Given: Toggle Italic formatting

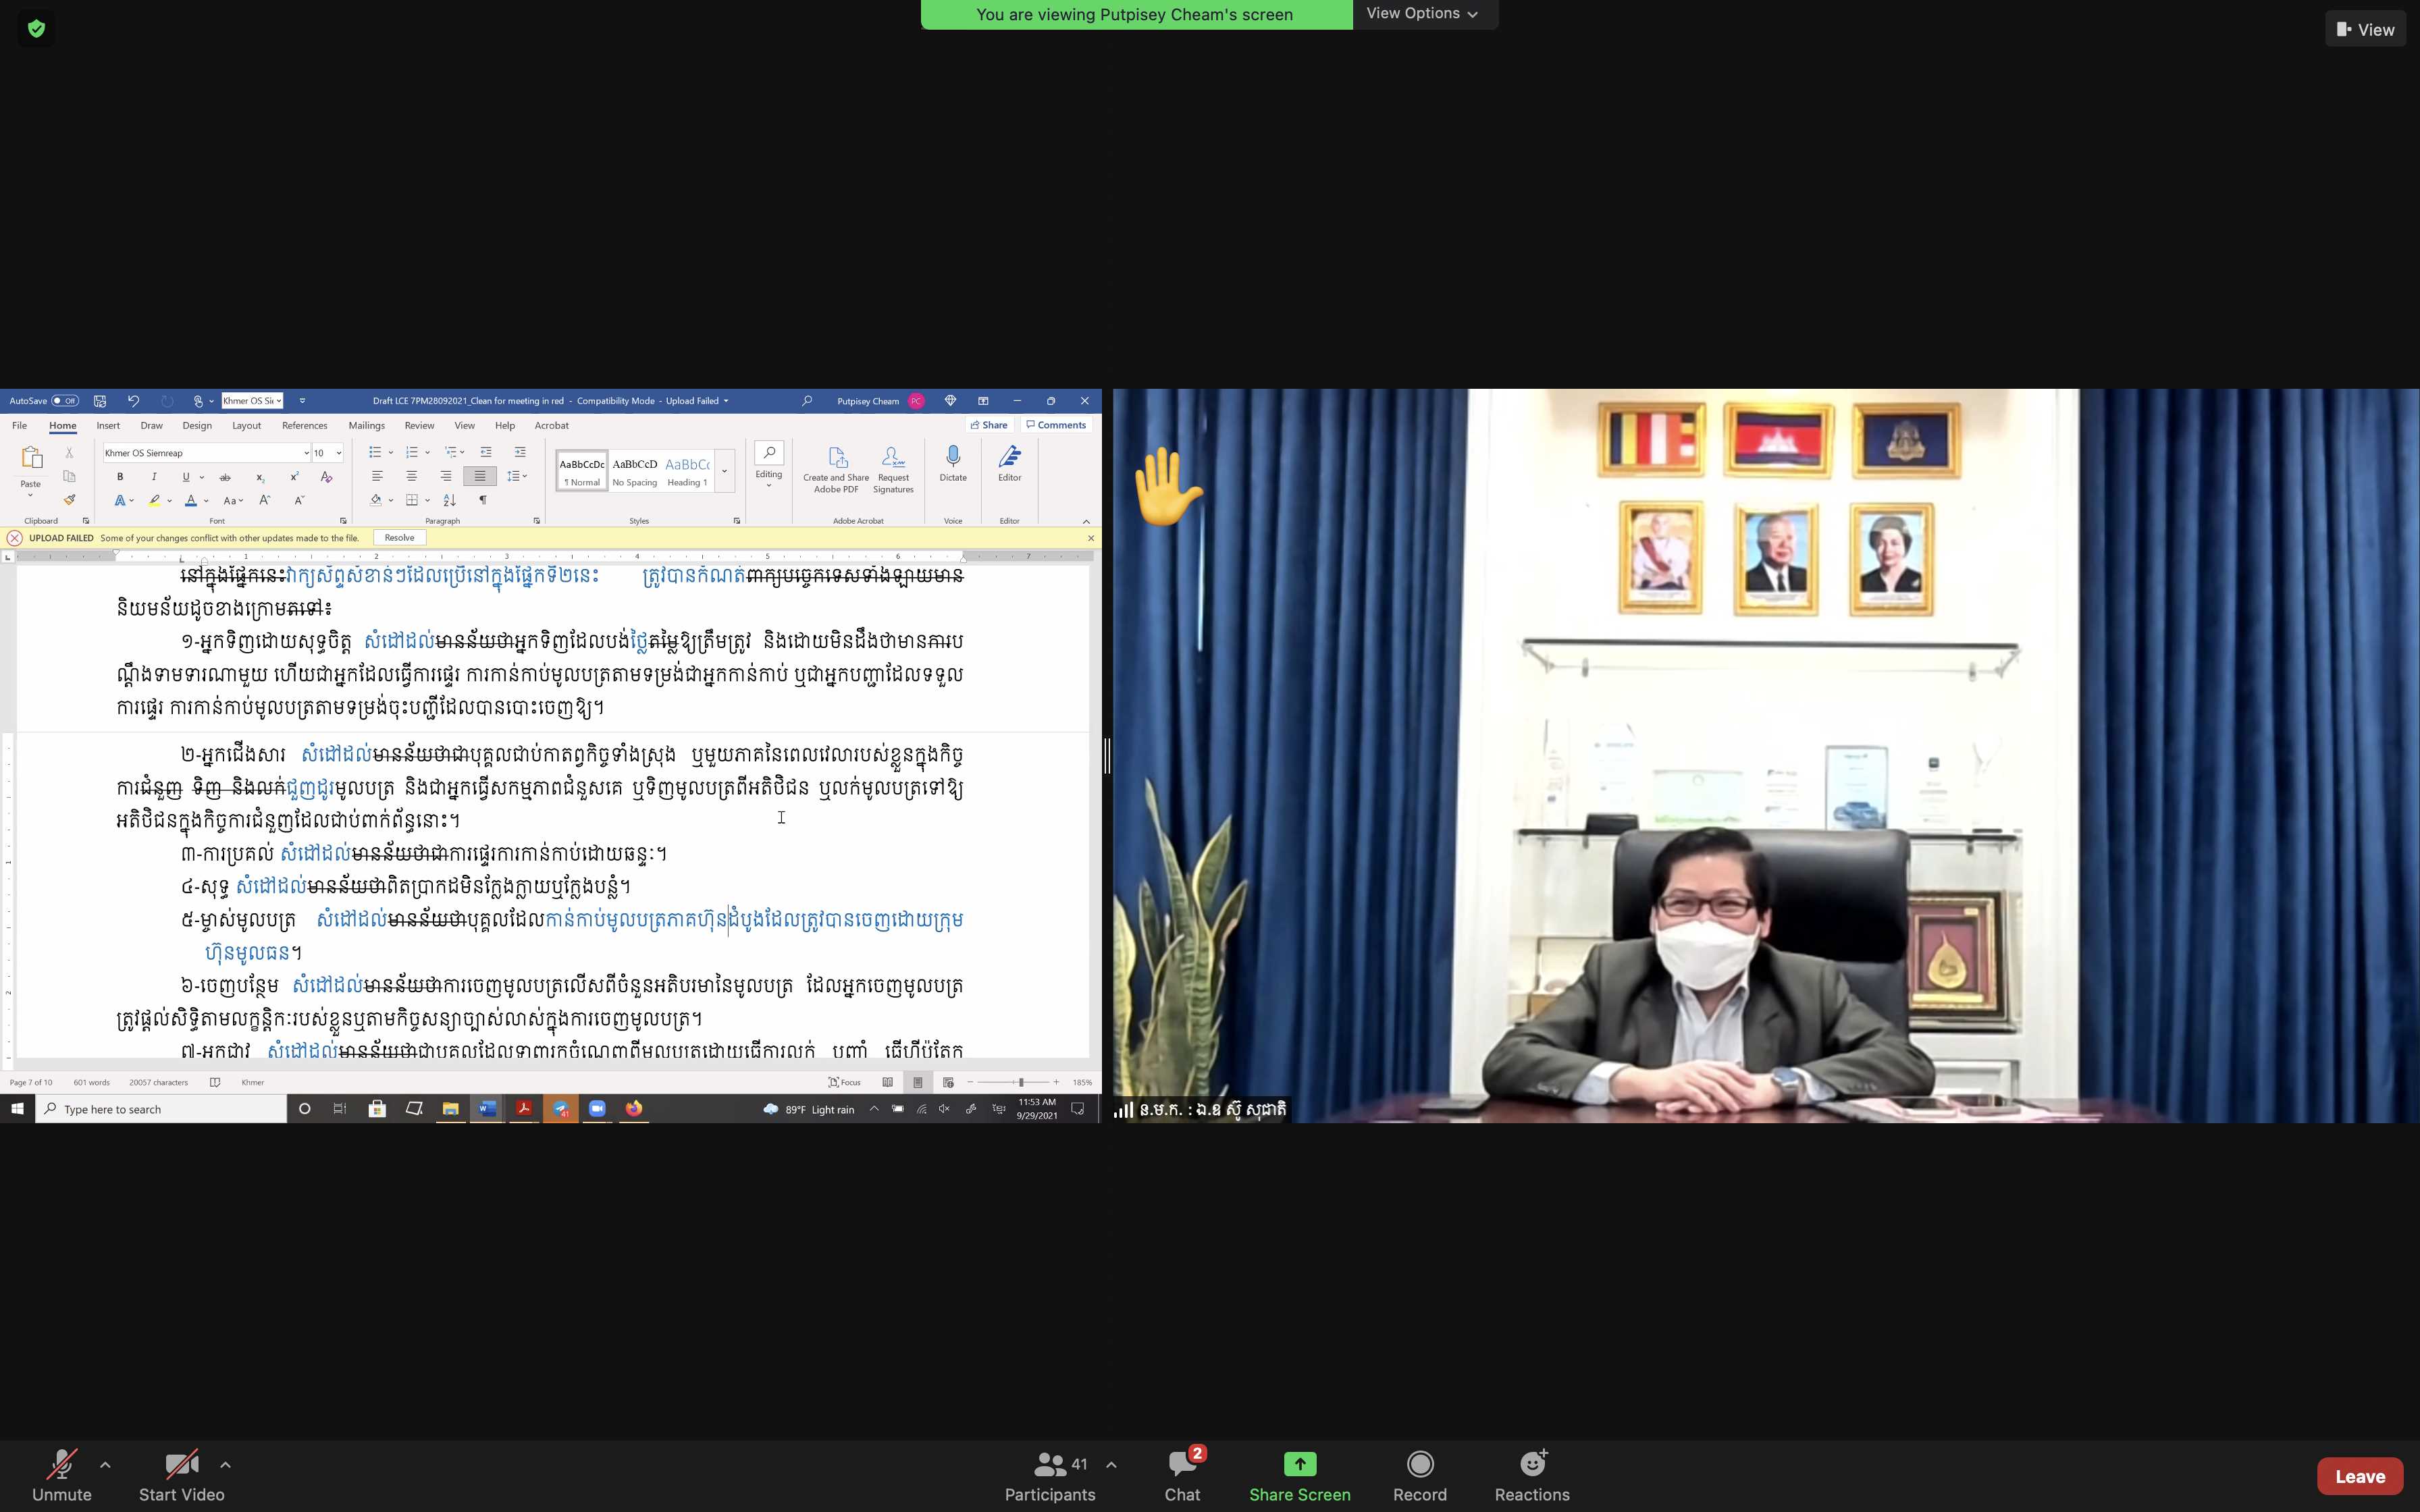Looking at the screenshot, I should click(154, 477).
